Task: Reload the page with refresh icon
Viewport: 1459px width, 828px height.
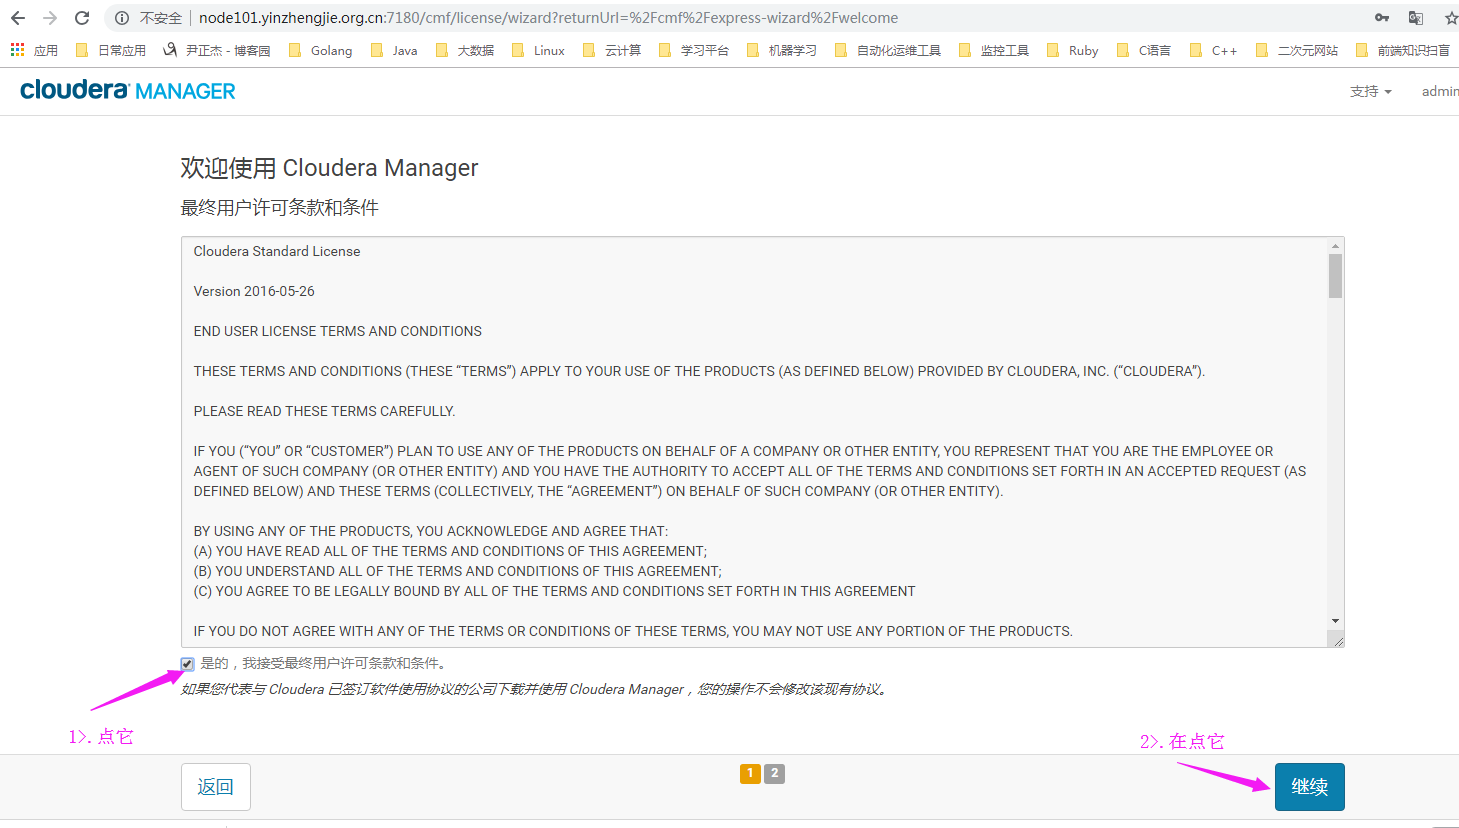Action: click(x=82, y=18)
